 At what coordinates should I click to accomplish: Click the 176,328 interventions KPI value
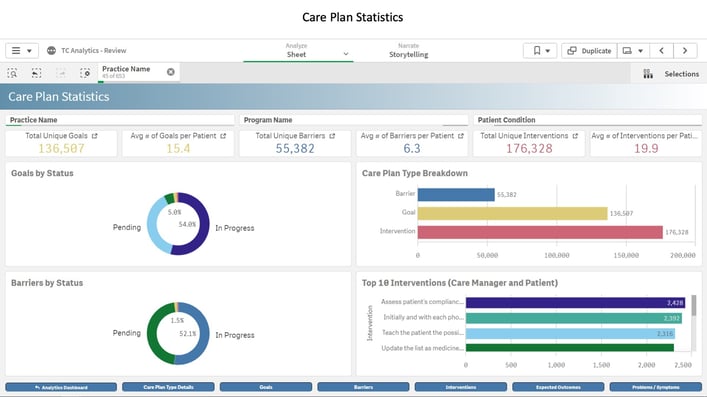pos(529,148)
